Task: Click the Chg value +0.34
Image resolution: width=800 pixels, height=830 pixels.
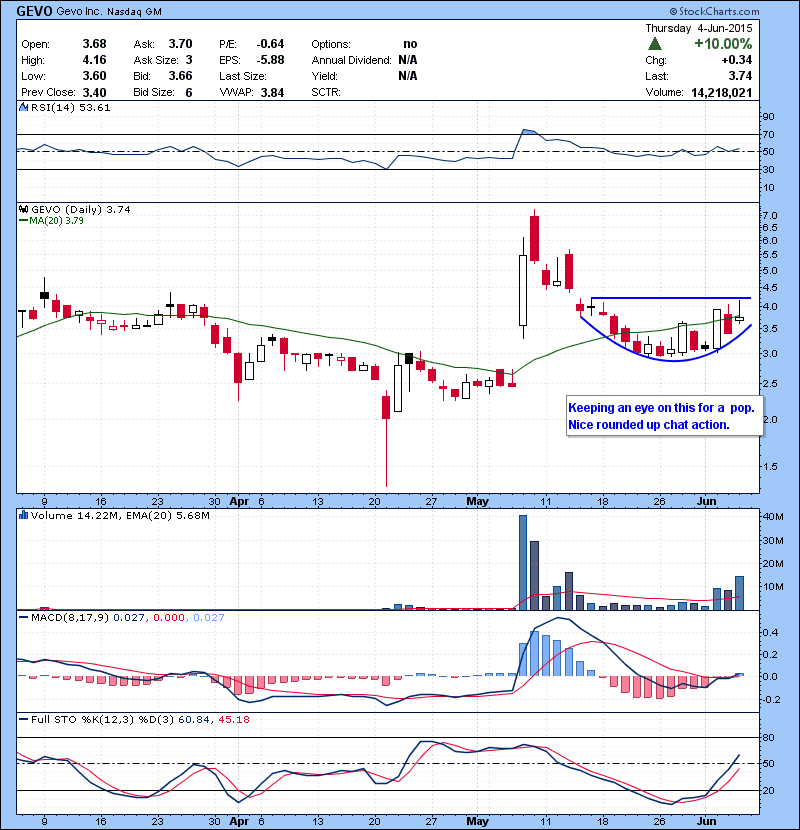Action: coord(736,60)
